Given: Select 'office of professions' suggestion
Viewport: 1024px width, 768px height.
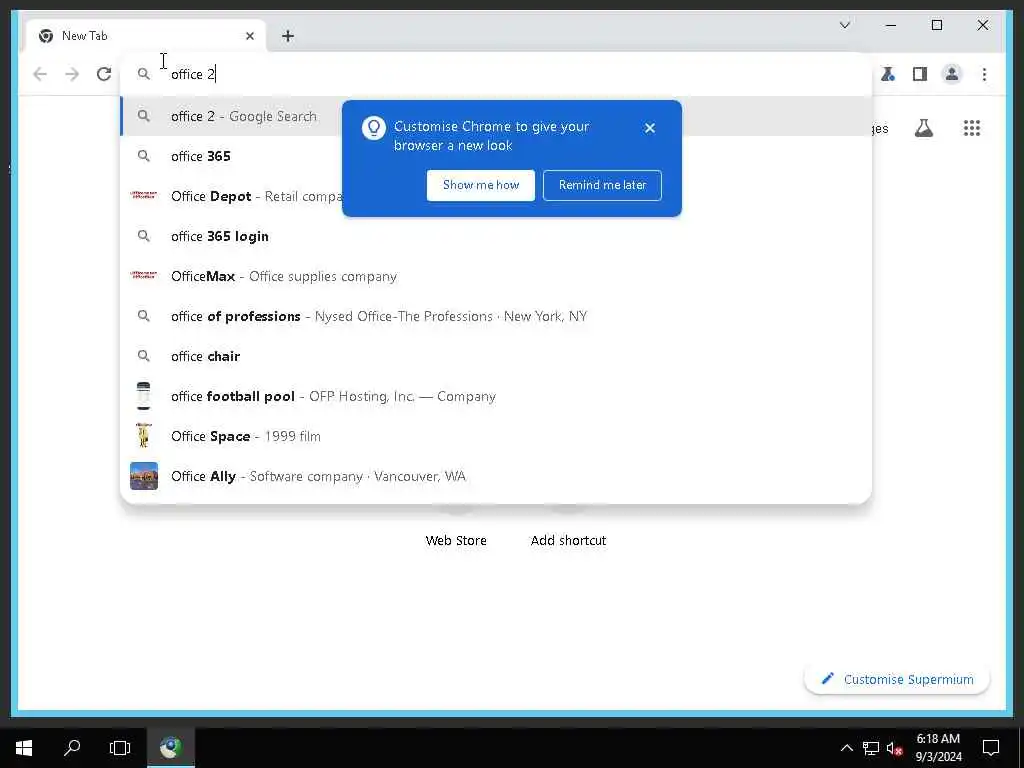Looking at the screenshot, I should coord(496,316).
